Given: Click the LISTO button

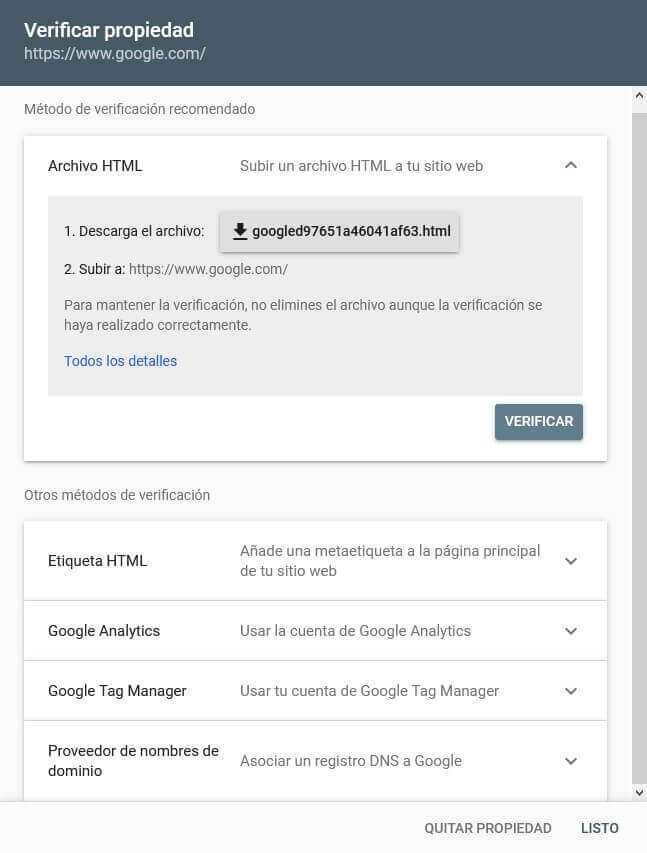Looking at the screenshot, I should pos(599,828).
